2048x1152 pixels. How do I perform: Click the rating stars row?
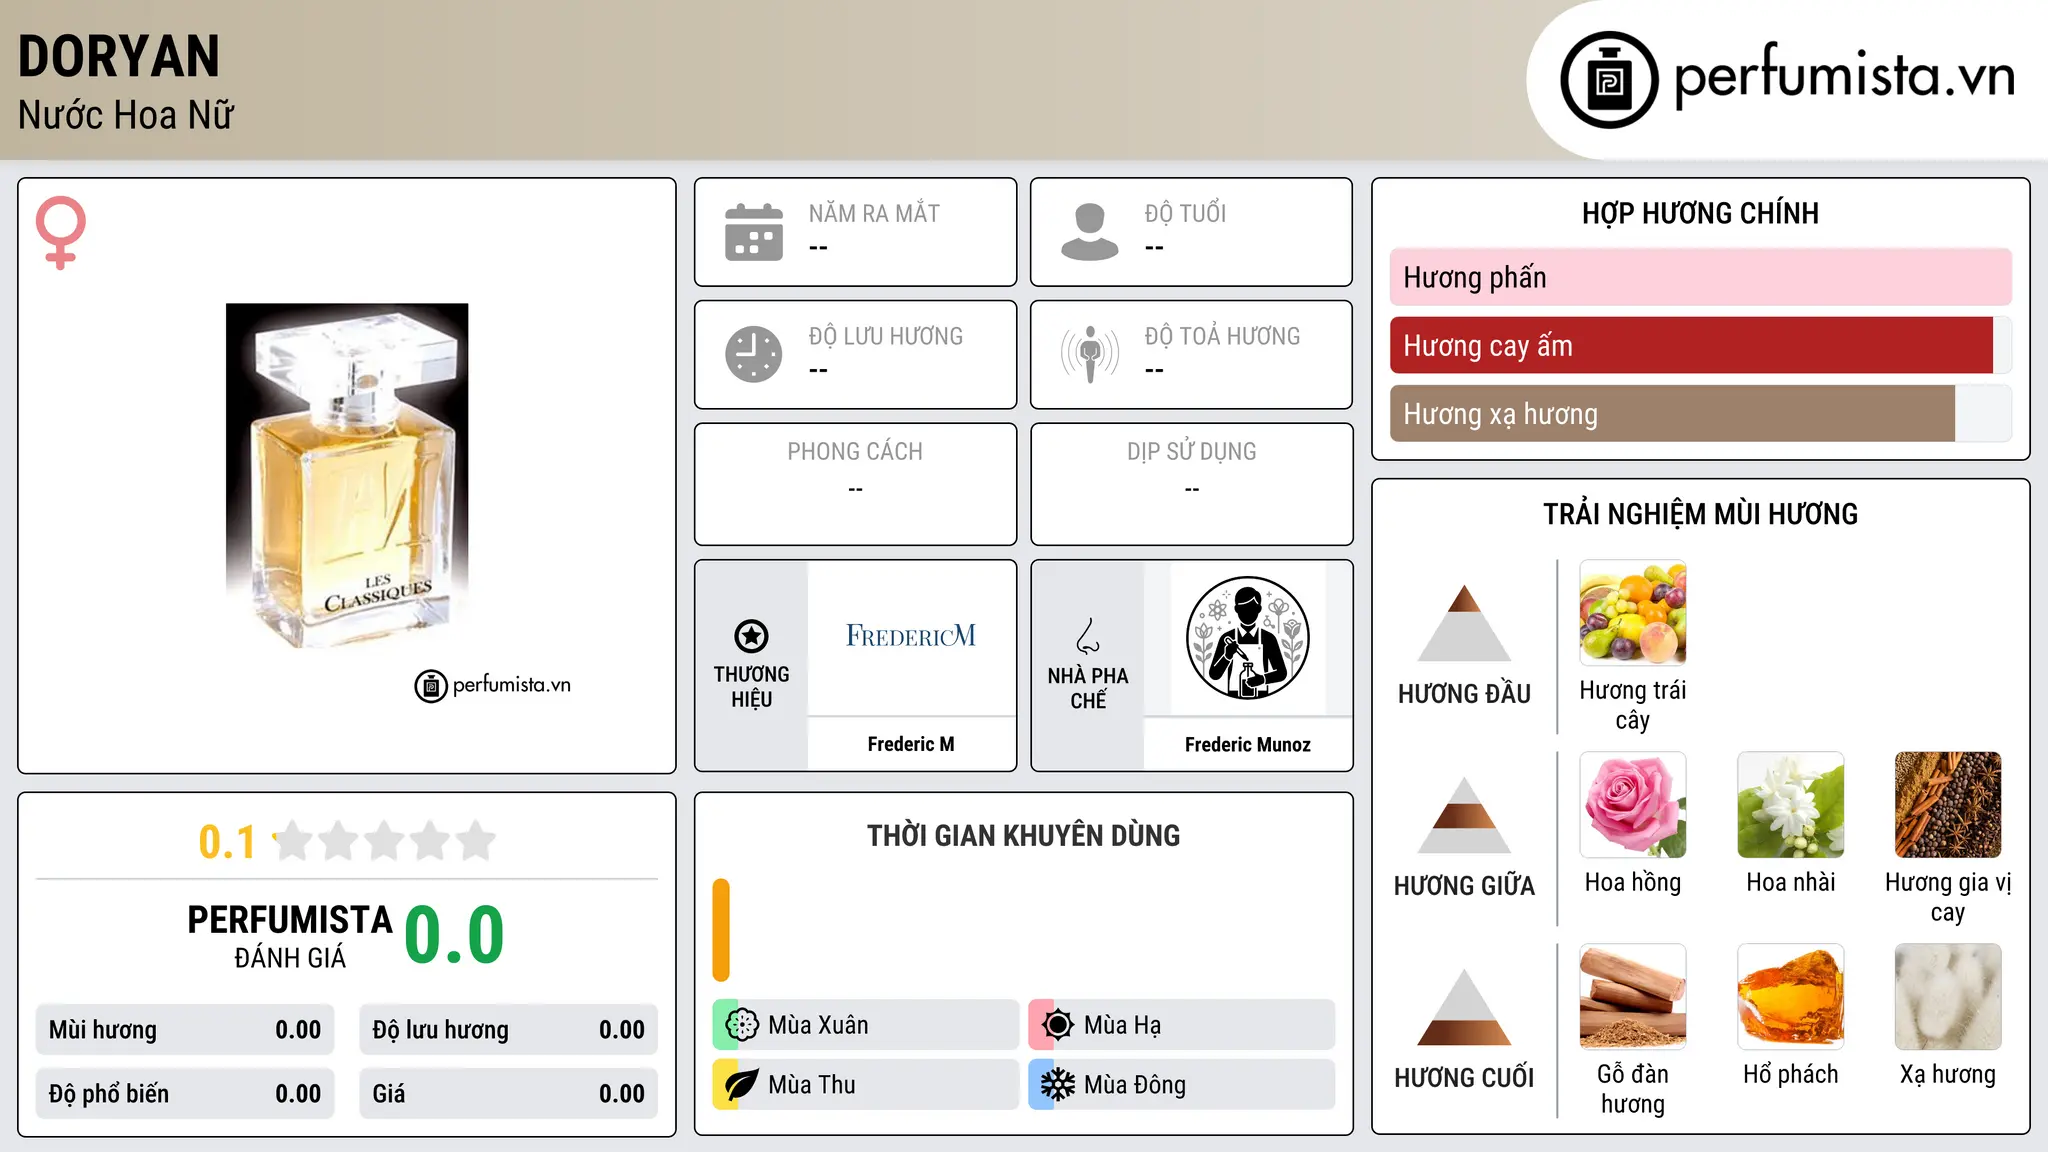coord(385,841)
